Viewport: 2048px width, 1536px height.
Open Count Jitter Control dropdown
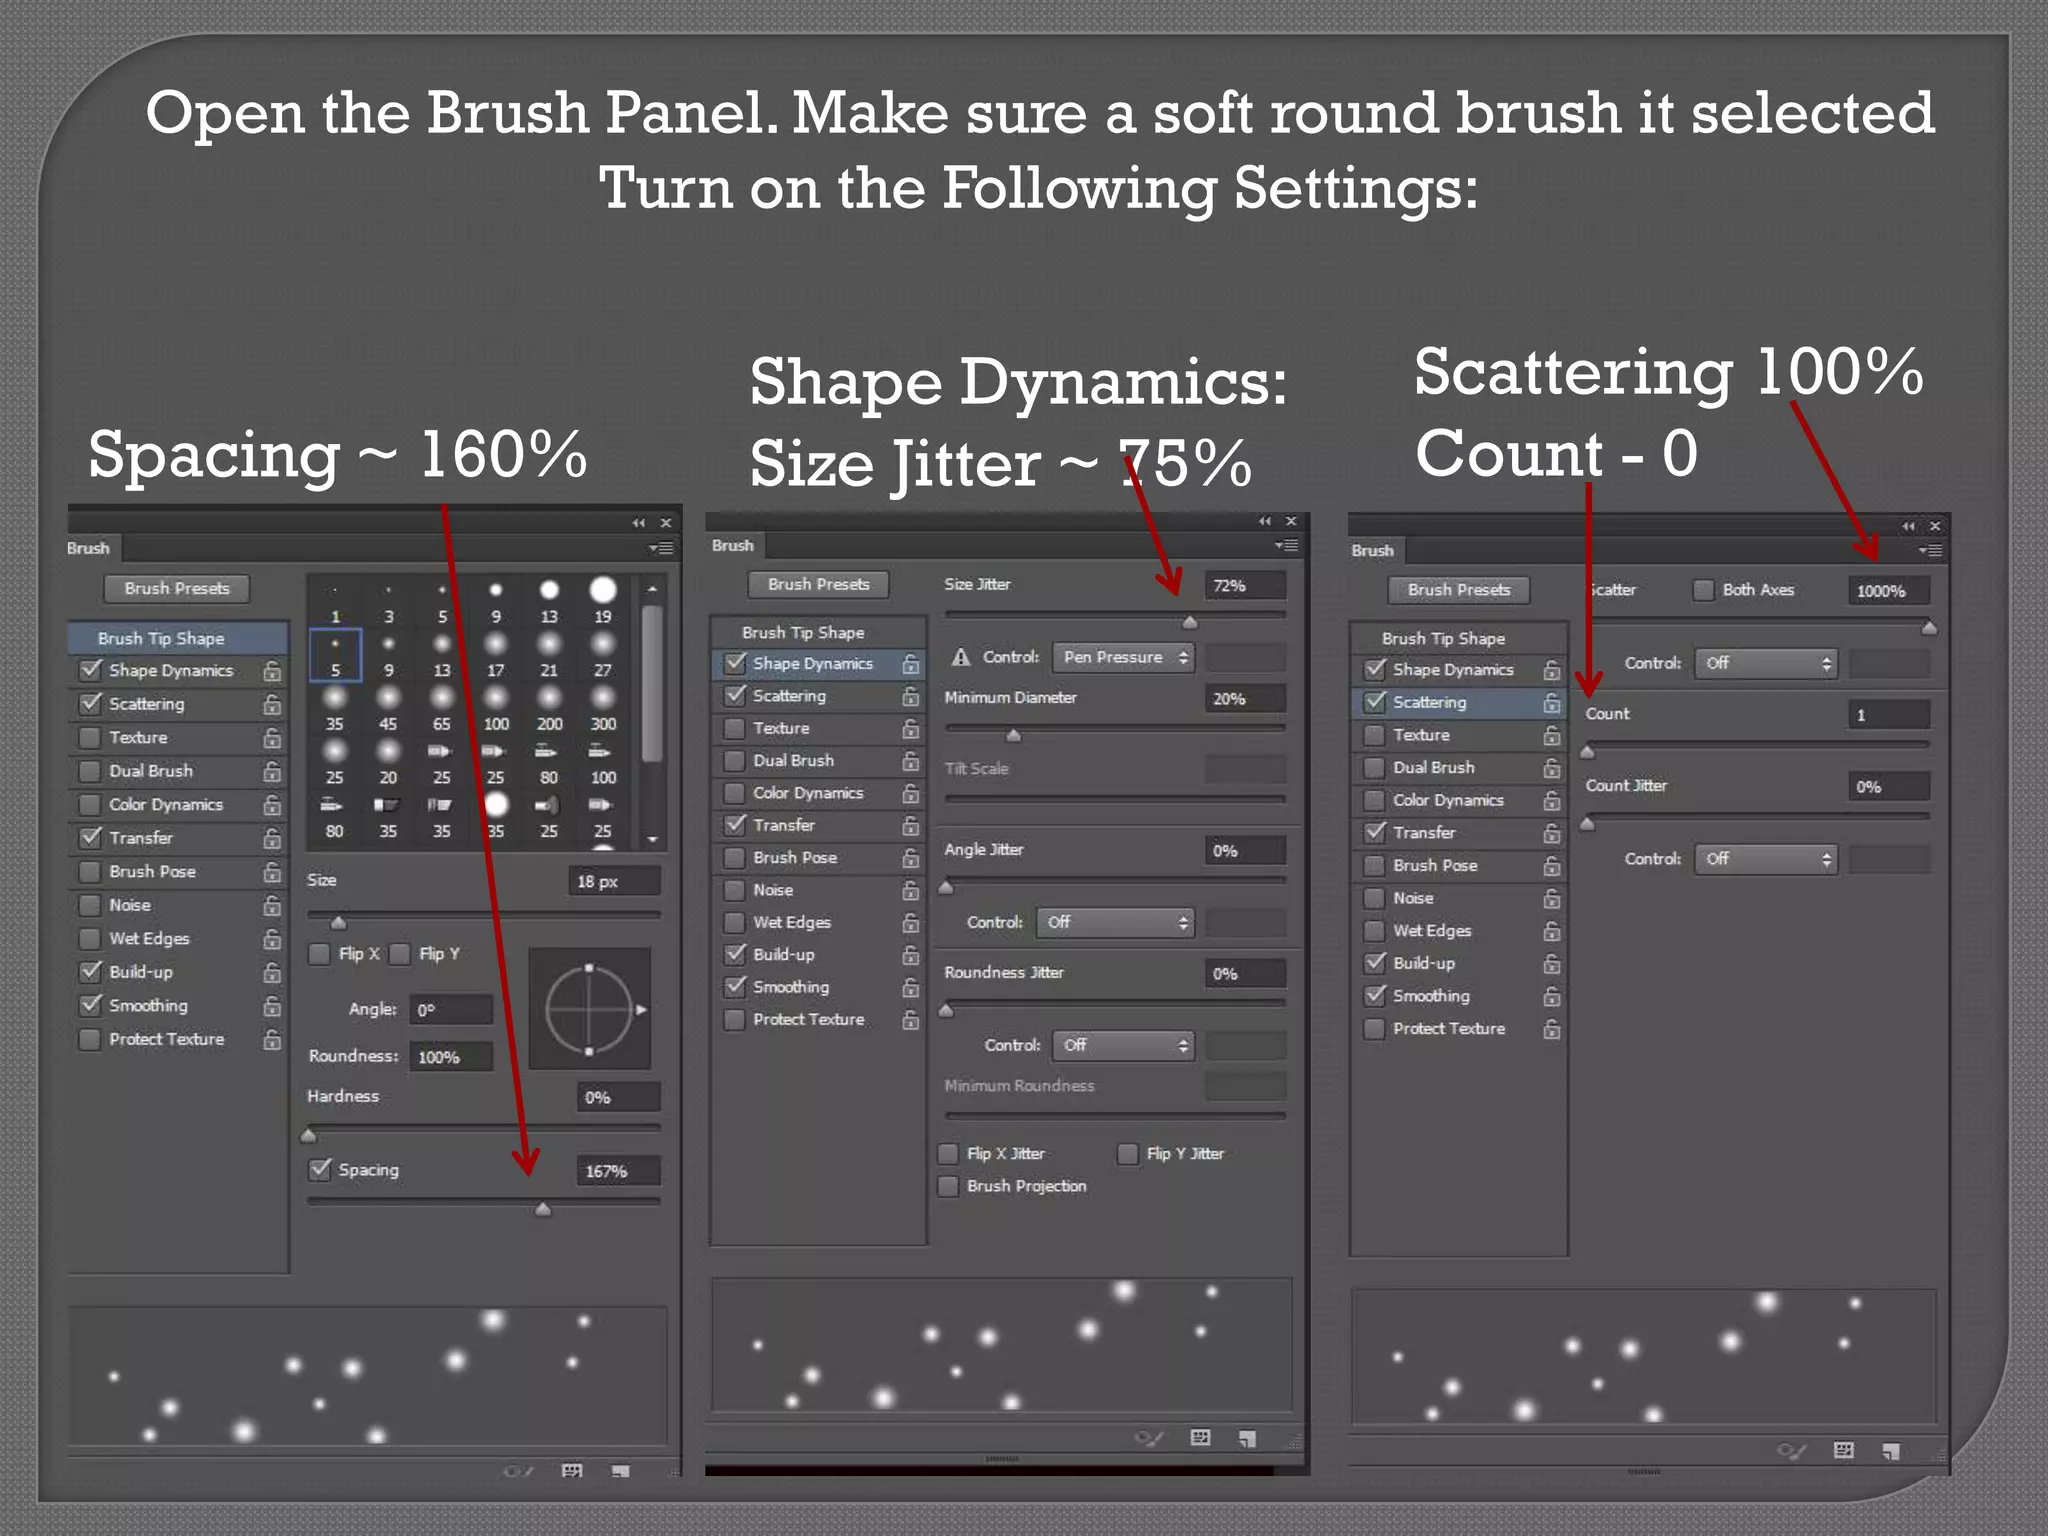pyautogui.click(x=1766, y=859)
